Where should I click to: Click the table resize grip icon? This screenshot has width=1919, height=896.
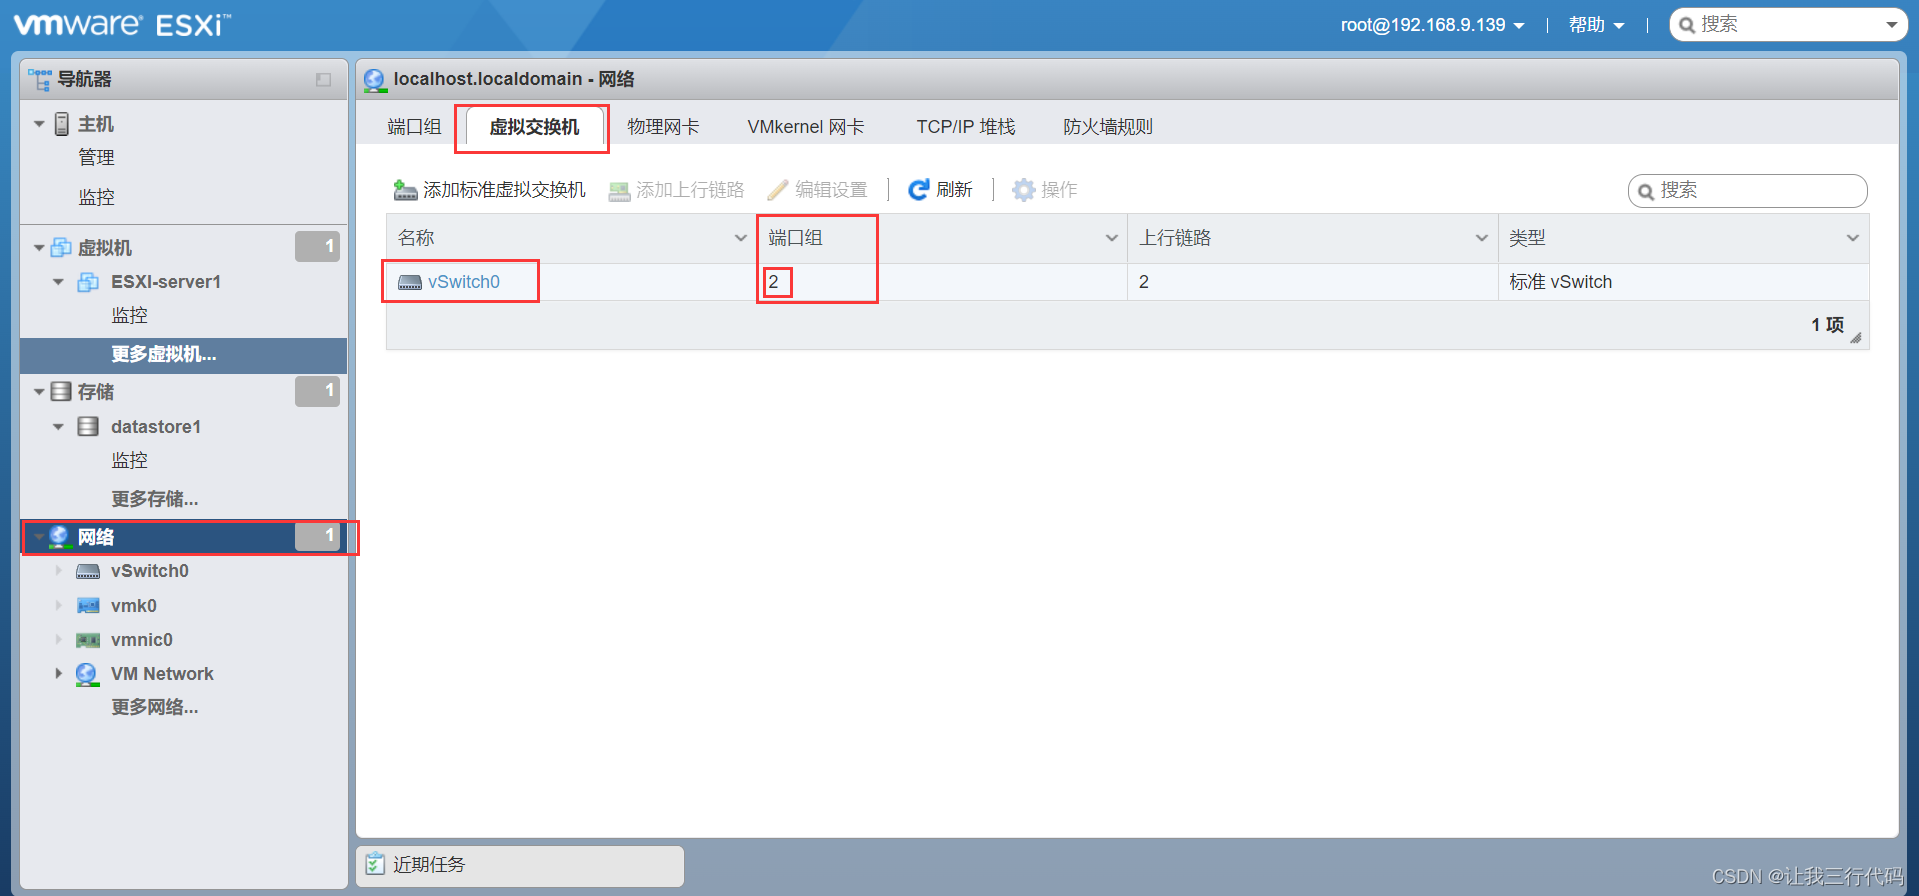tap(1855, 338)
